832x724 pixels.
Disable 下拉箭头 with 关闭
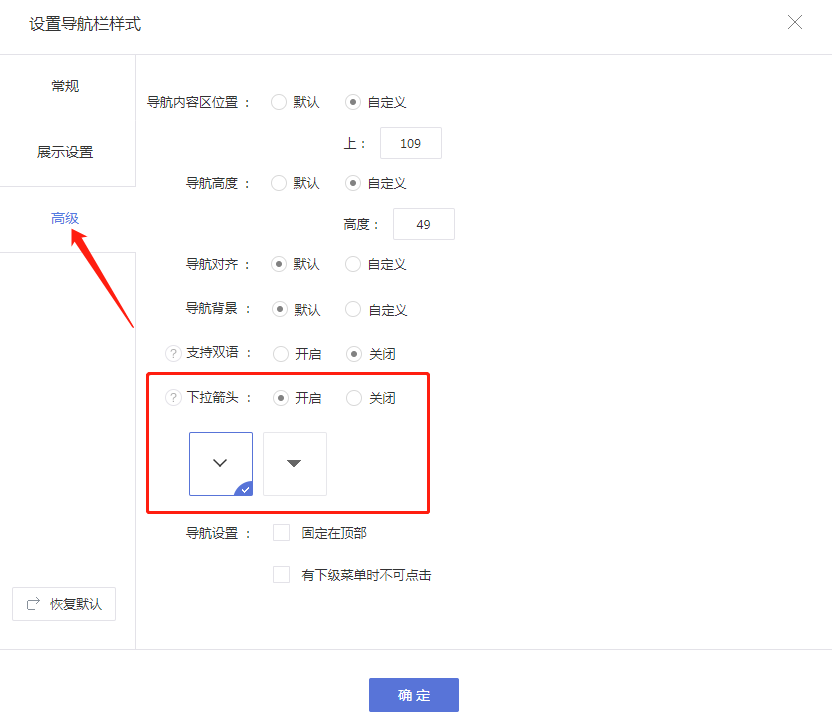[354, 398]
